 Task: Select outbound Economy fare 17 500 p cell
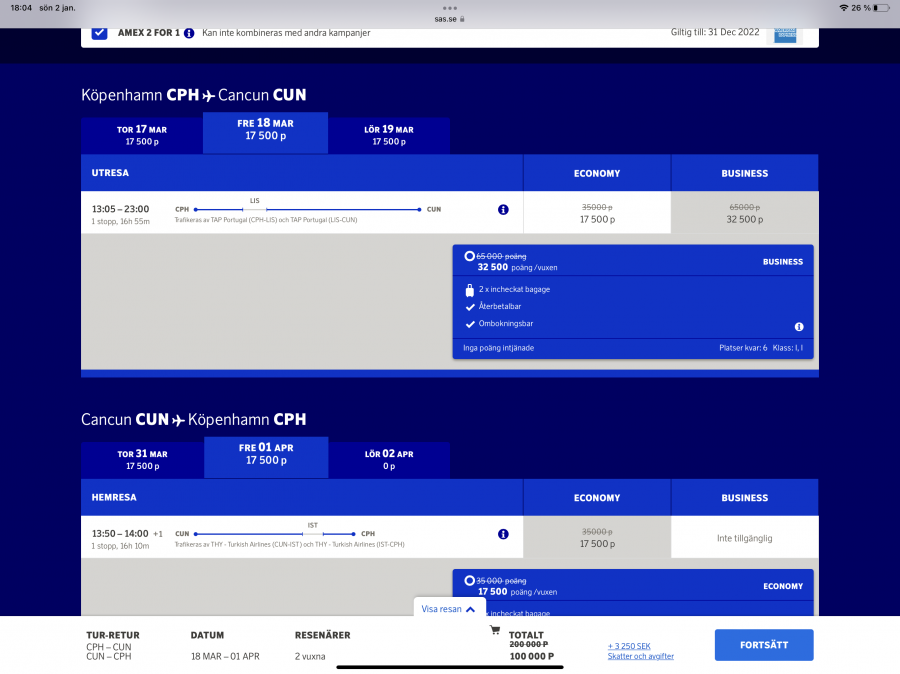(597, 212)
